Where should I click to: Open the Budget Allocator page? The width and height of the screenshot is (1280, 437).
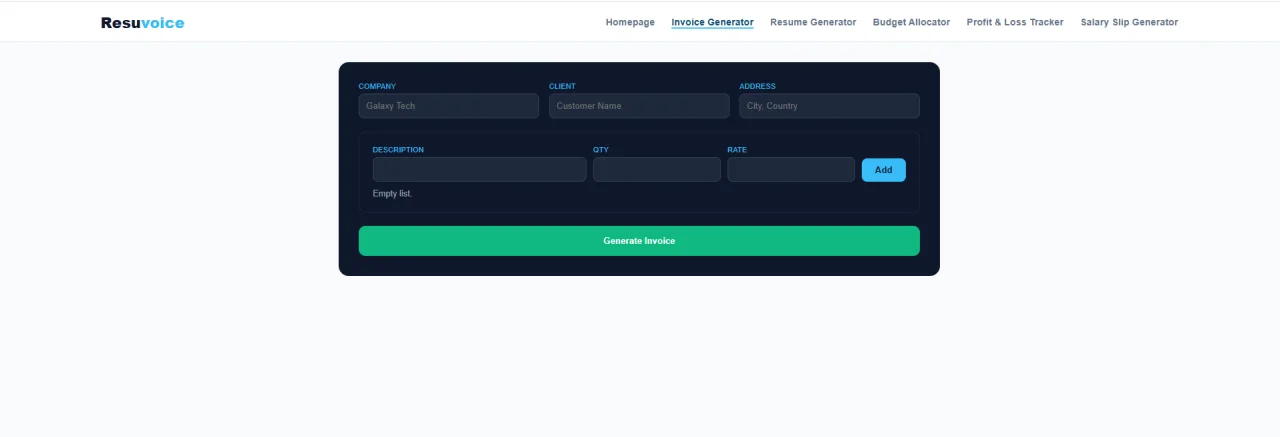pos(911,22)
